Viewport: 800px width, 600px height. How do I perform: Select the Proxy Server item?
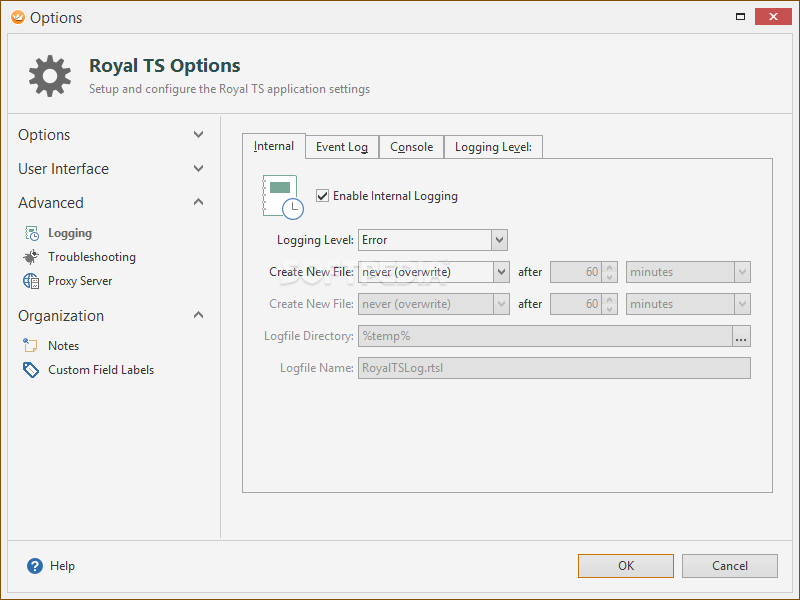pyautogui.click(x=80, y=281)
